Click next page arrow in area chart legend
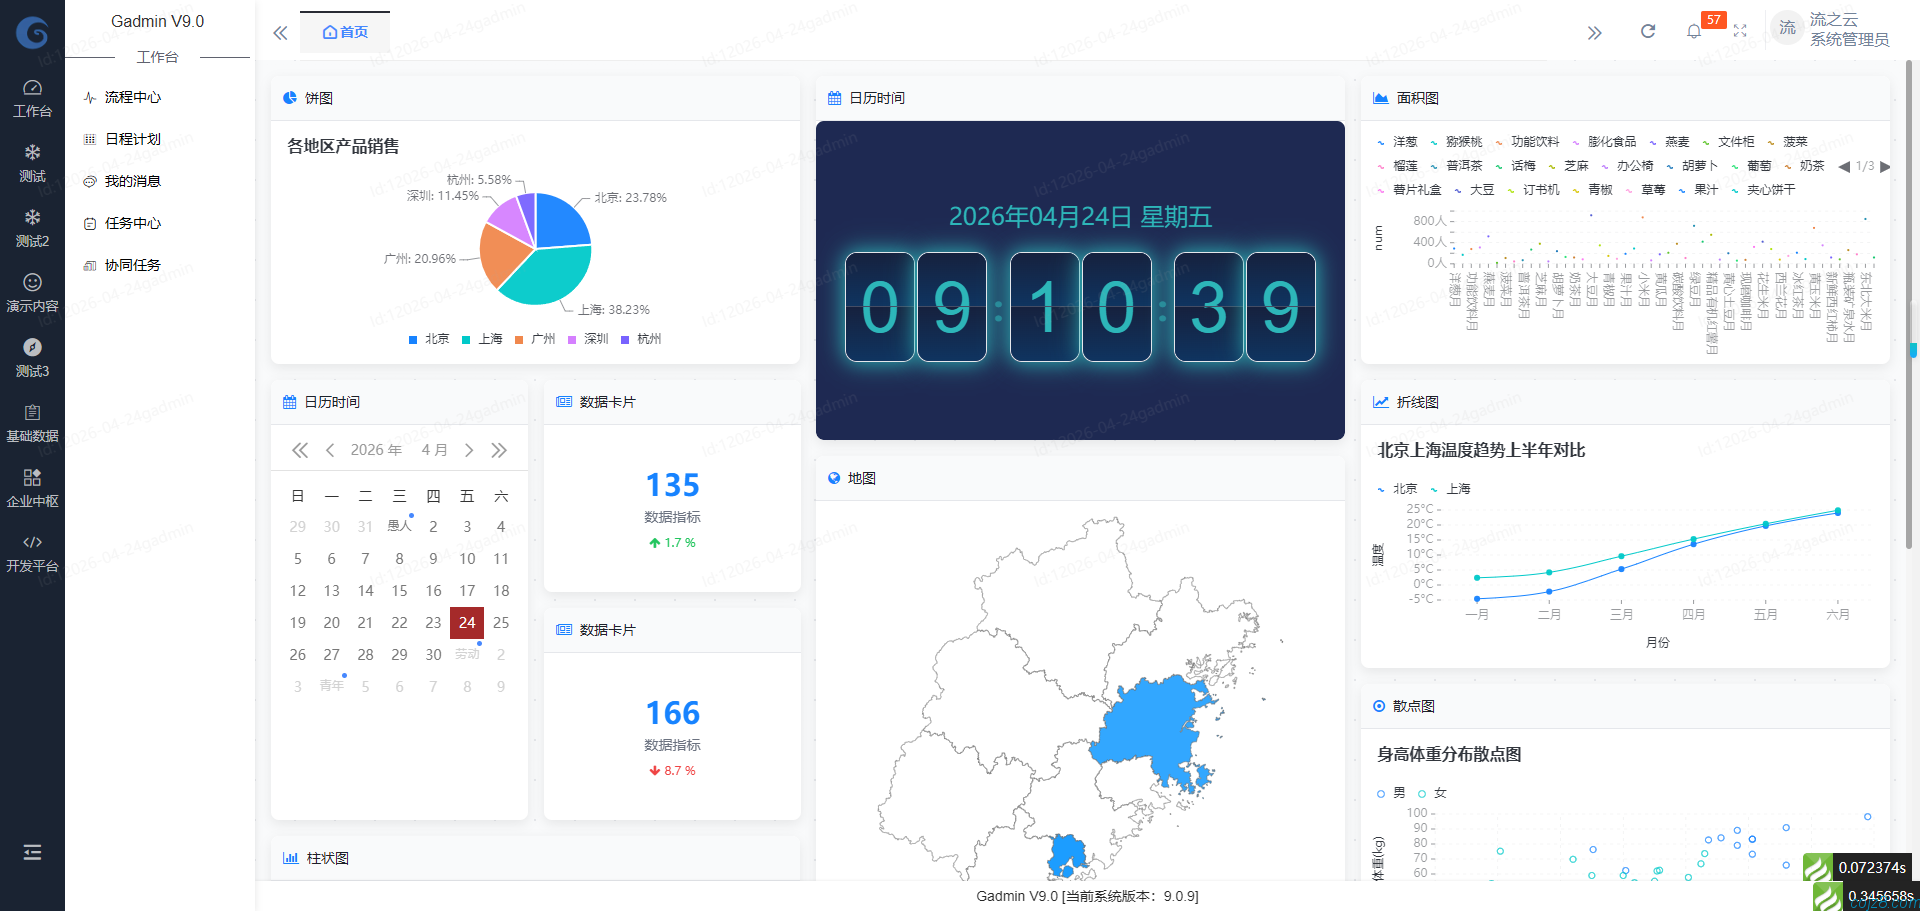 tap(1886, 166)
